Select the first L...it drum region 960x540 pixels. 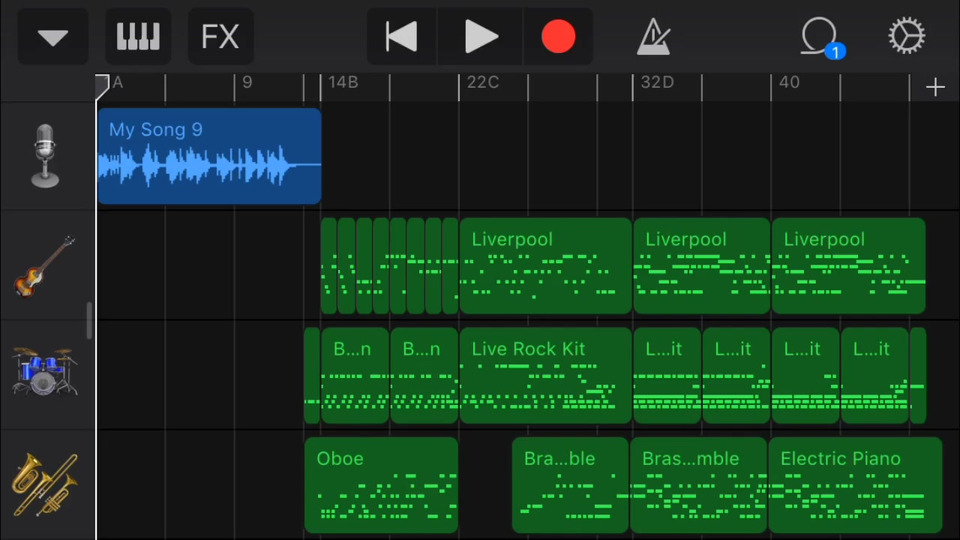click(x=667, y=375)
